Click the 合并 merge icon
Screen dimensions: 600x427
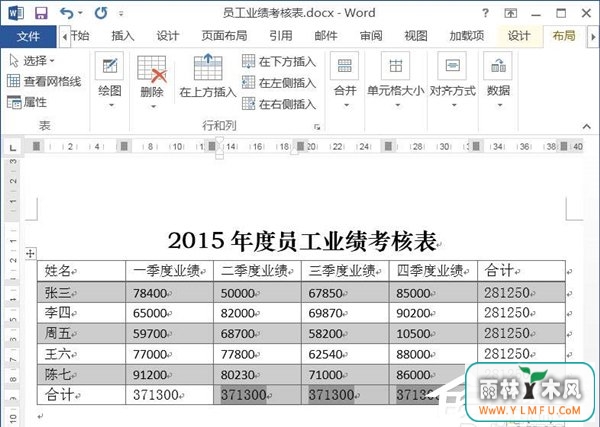(344, 66)
